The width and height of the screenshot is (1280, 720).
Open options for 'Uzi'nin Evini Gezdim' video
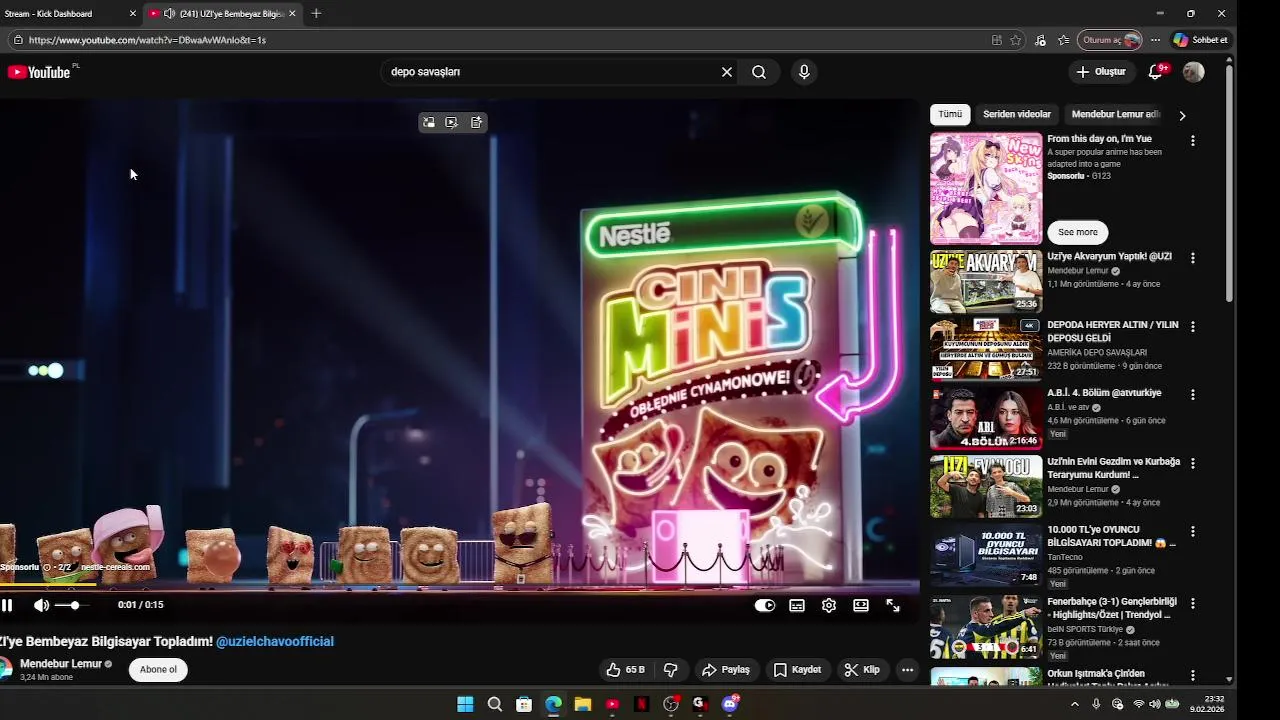point(1192,464)
